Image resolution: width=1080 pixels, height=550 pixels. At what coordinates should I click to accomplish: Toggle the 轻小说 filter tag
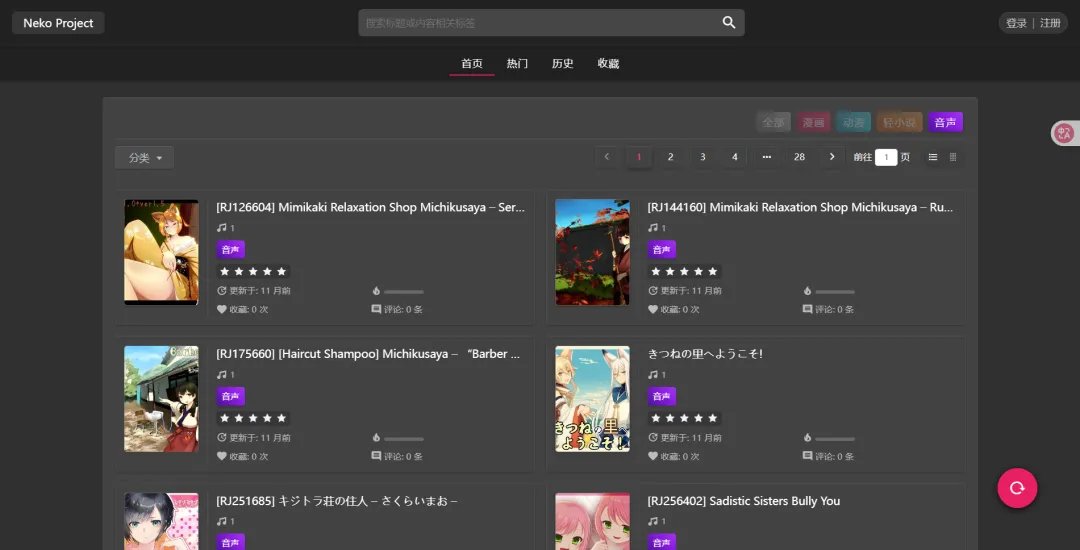pos(900,123)
